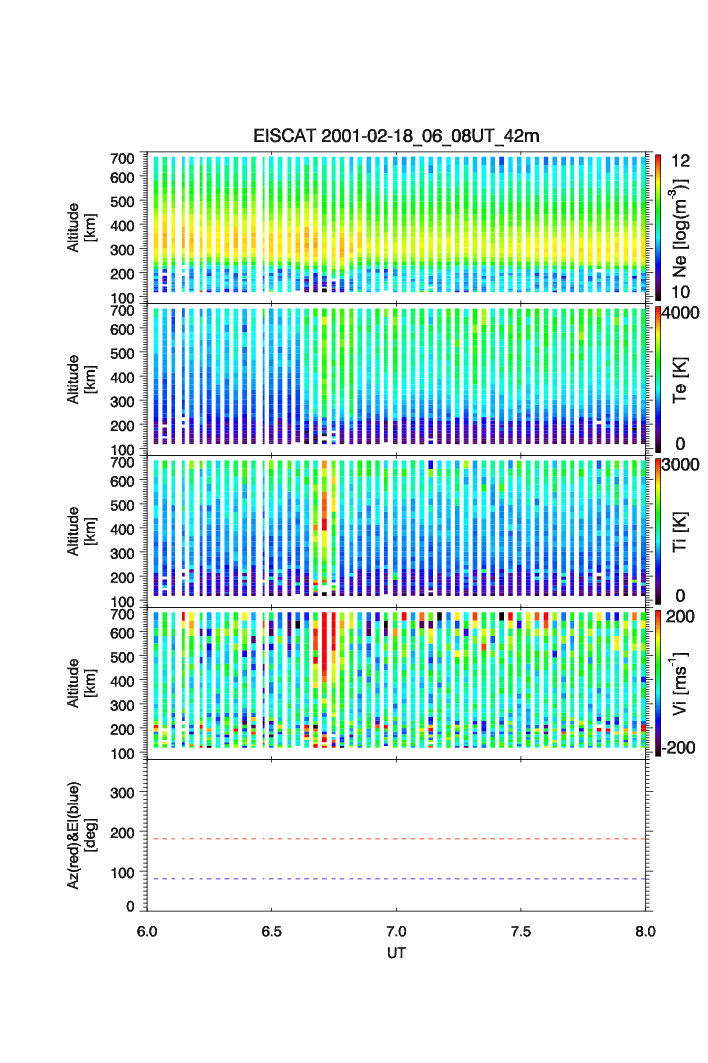This screenshot has height=1063, width=708.
Task: Click the Az(red)&El(blue) axis label
Action: (82, 835)
